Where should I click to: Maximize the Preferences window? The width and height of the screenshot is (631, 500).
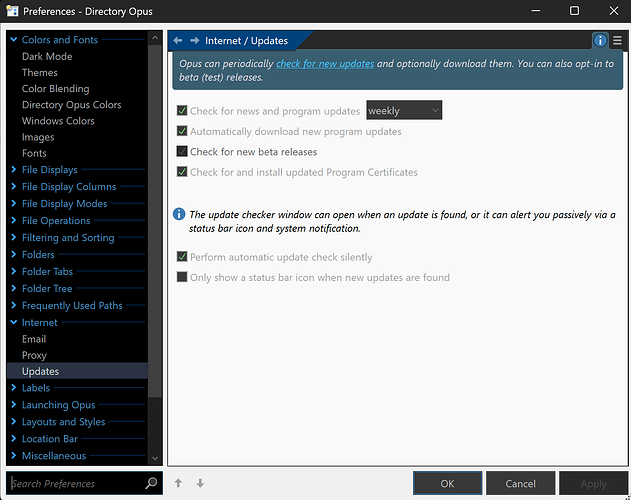coord(574,11)
